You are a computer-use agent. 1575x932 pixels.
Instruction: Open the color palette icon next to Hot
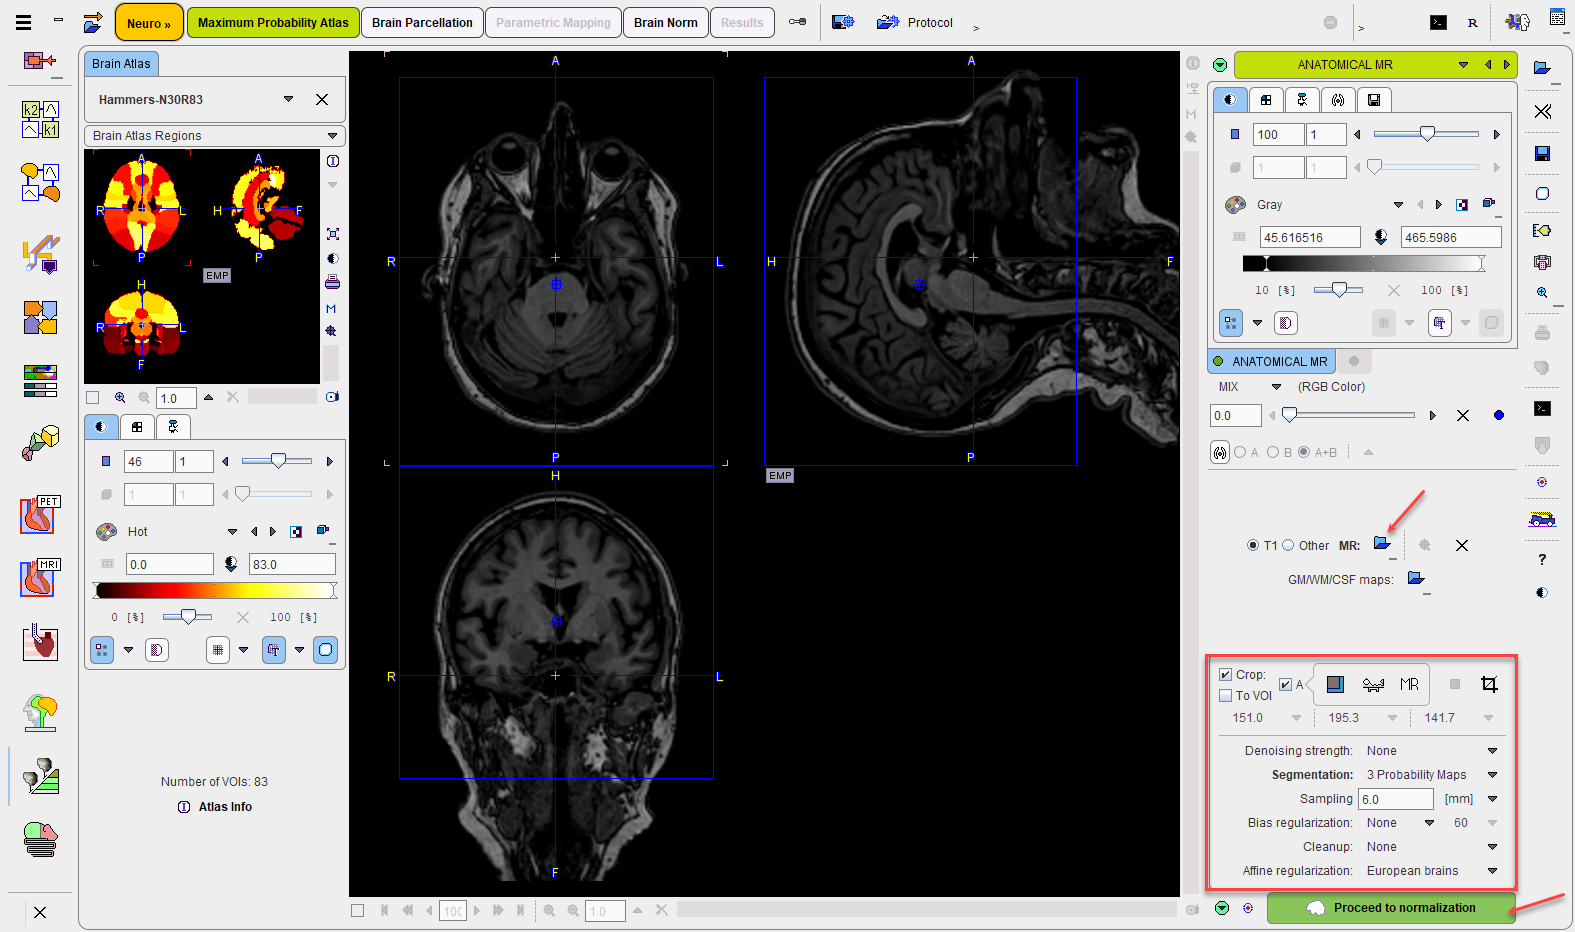106,531
